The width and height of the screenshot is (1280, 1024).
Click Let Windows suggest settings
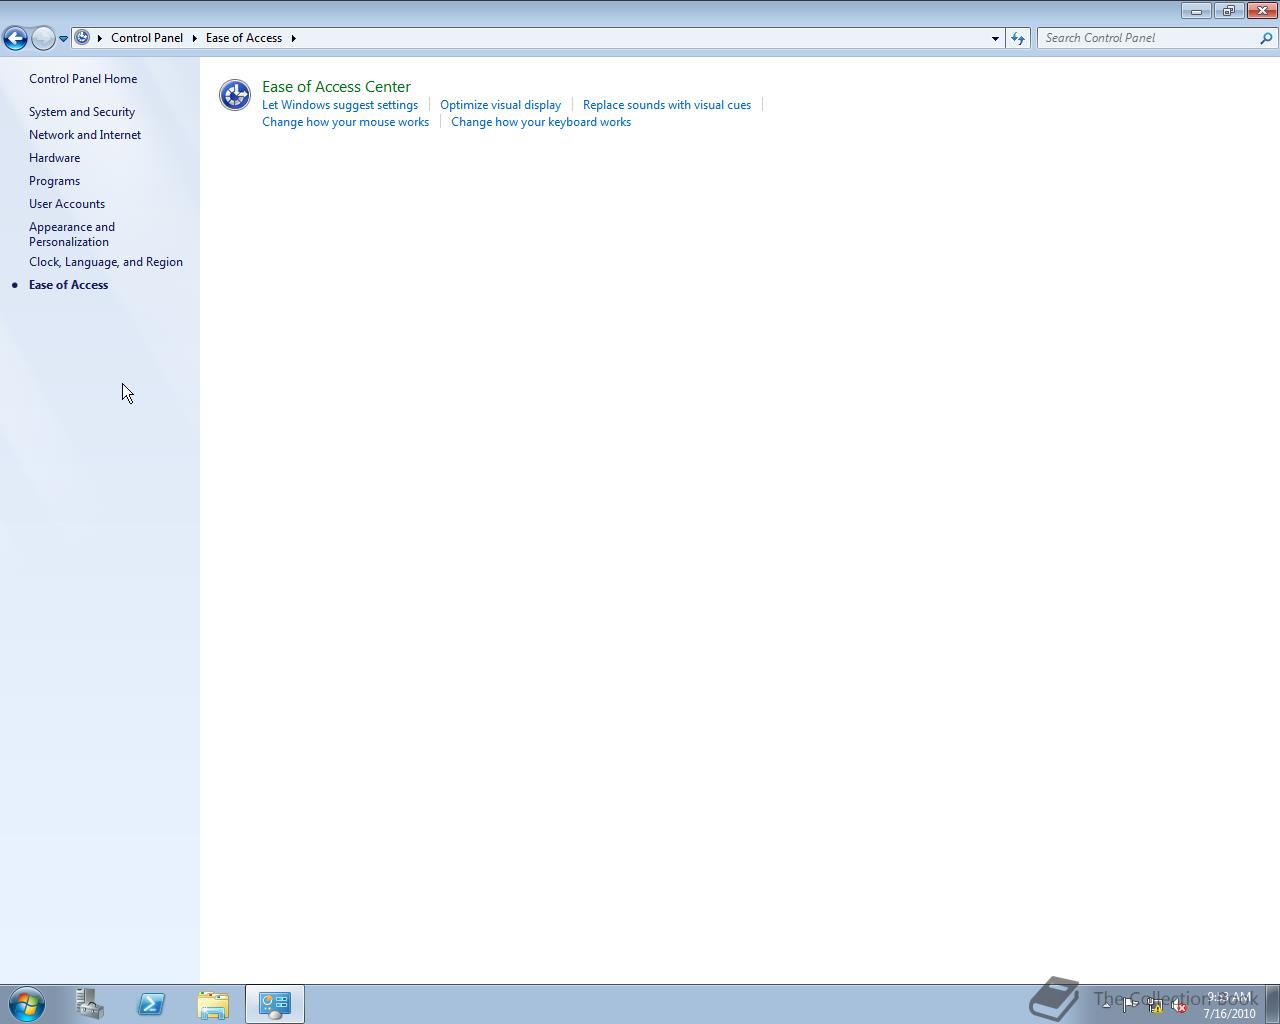[x=340, y=105]
